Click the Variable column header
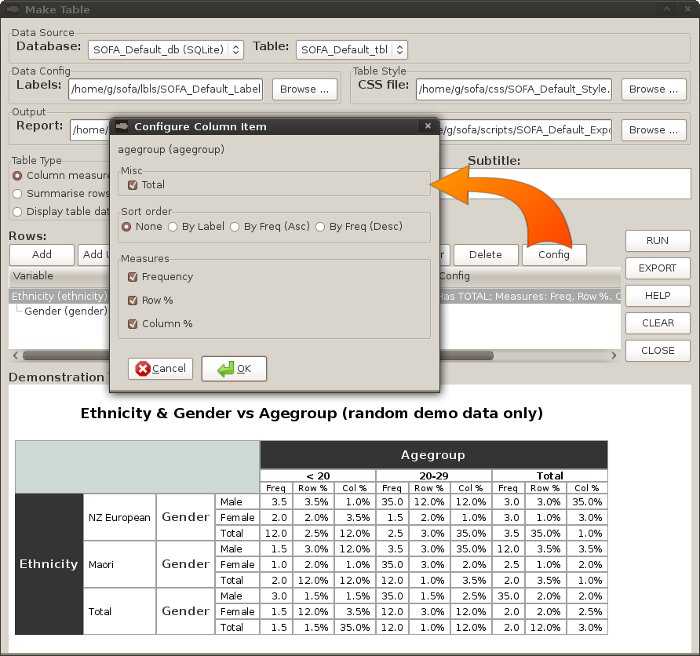 [59, 276]
